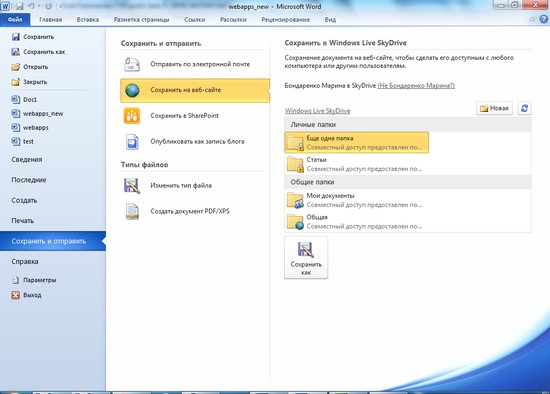This screenshot has height=394, width=550.
Task: Click the red Выход exit icon
Action: 16,295
